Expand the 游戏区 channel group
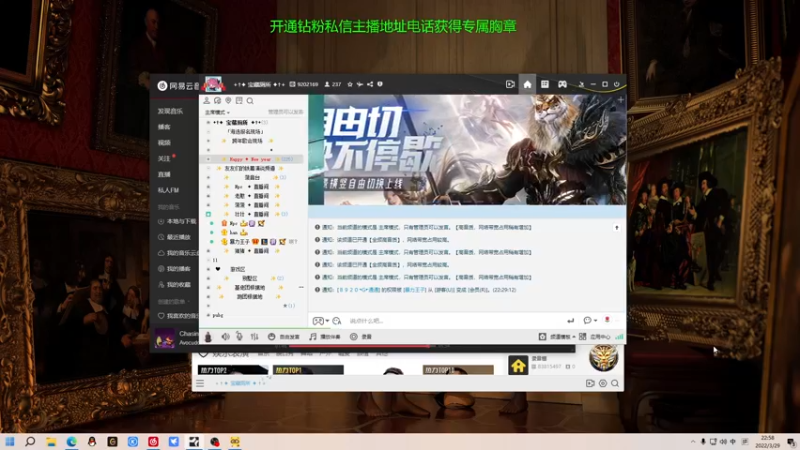This screenshot has height=450, width=800. 208,269
